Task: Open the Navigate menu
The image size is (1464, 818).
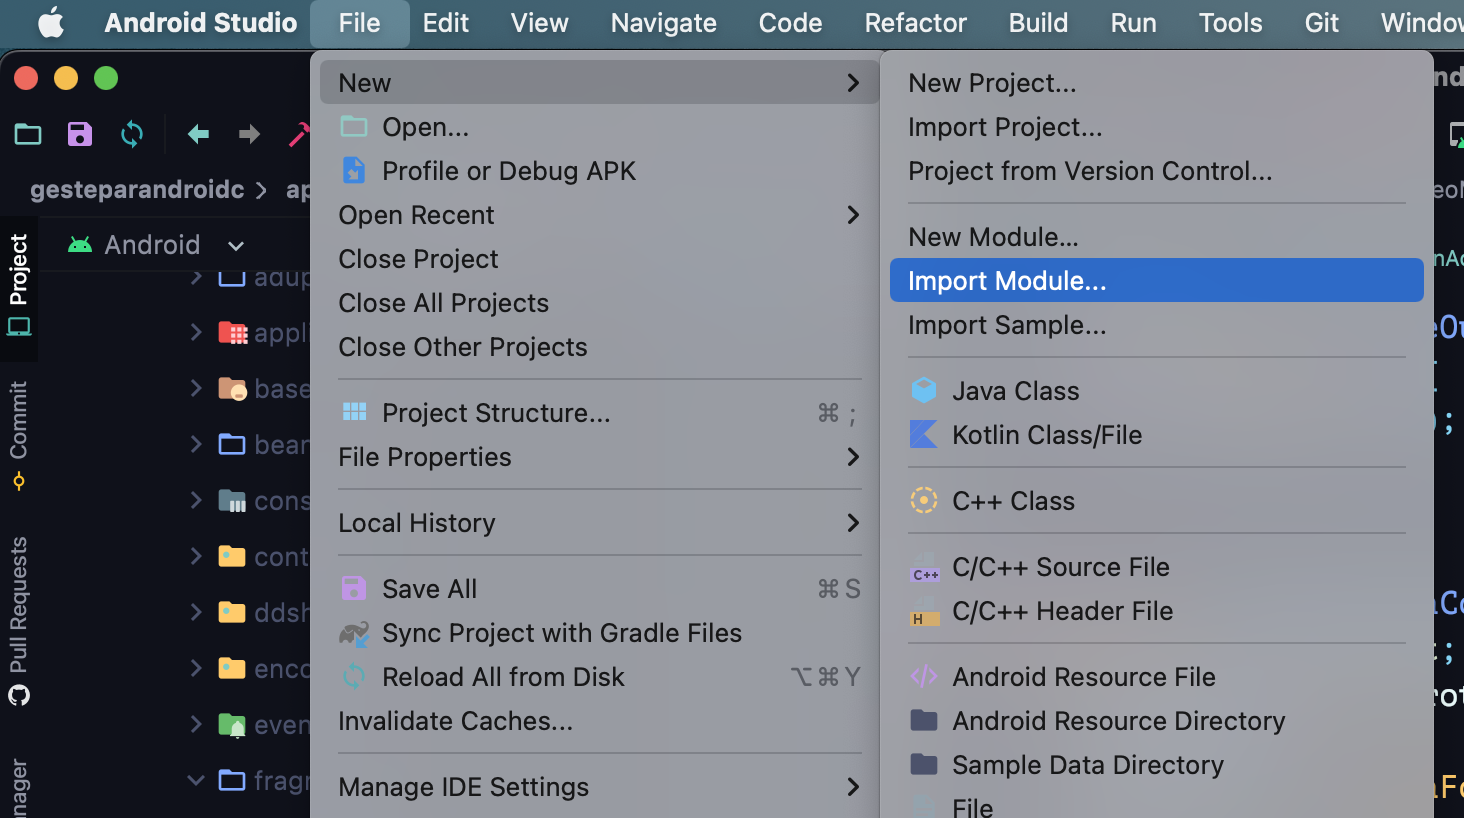Action: coord(663,23)
